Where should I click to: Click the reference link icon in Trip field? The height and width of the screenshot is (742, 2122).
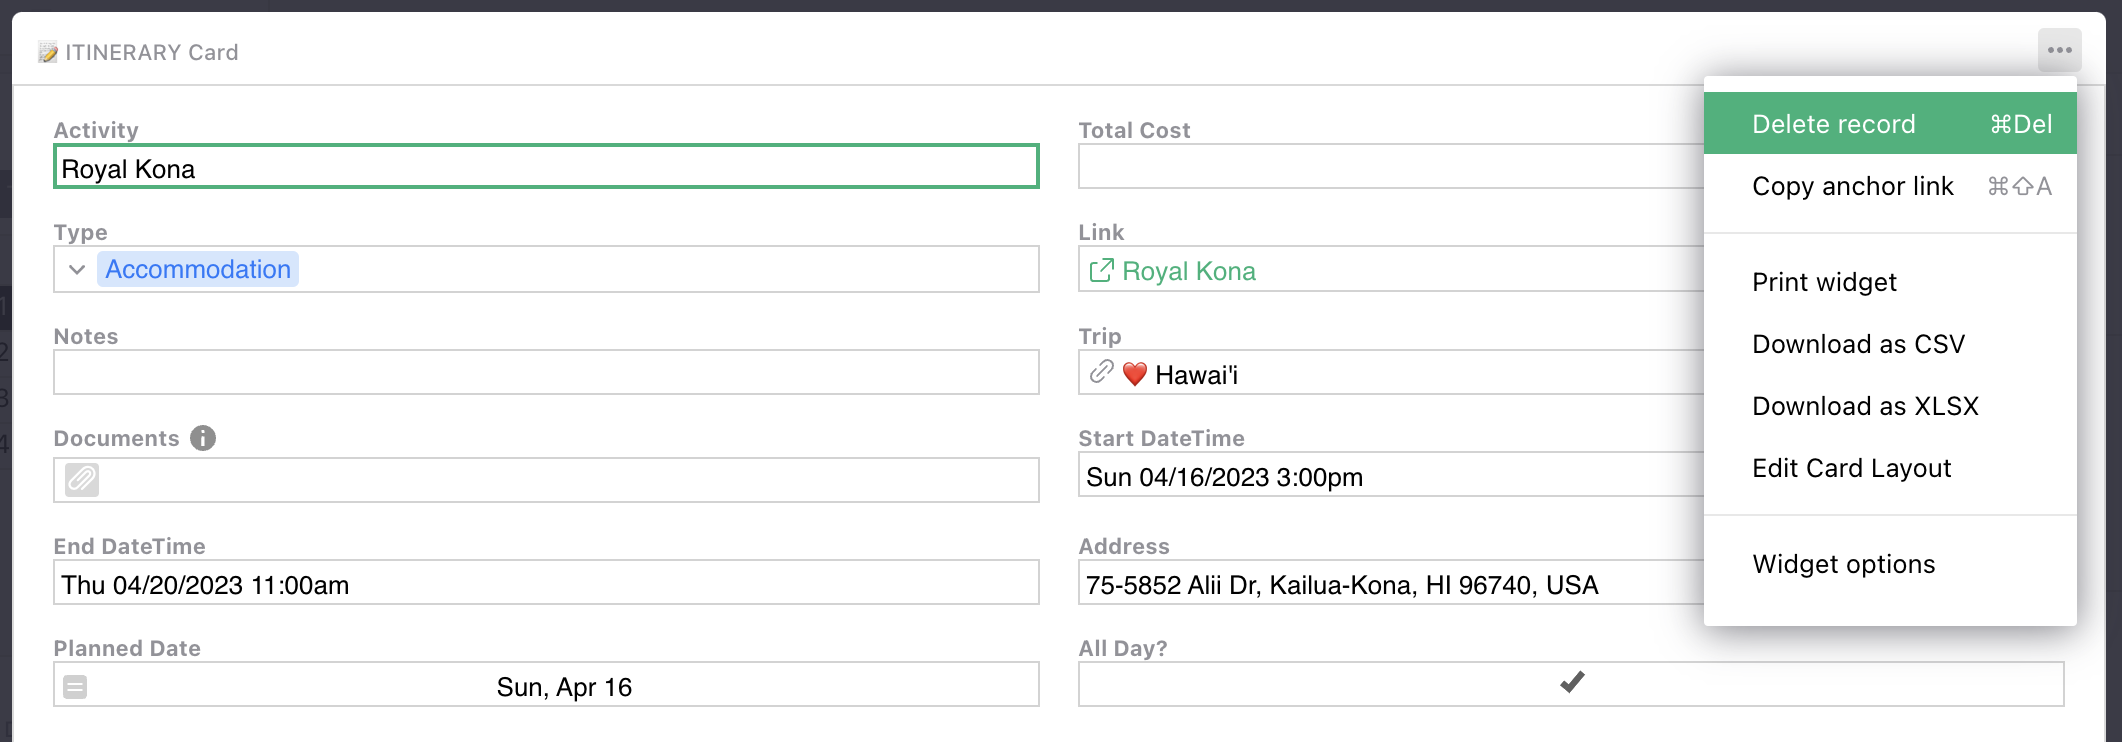click(1101, 372)
